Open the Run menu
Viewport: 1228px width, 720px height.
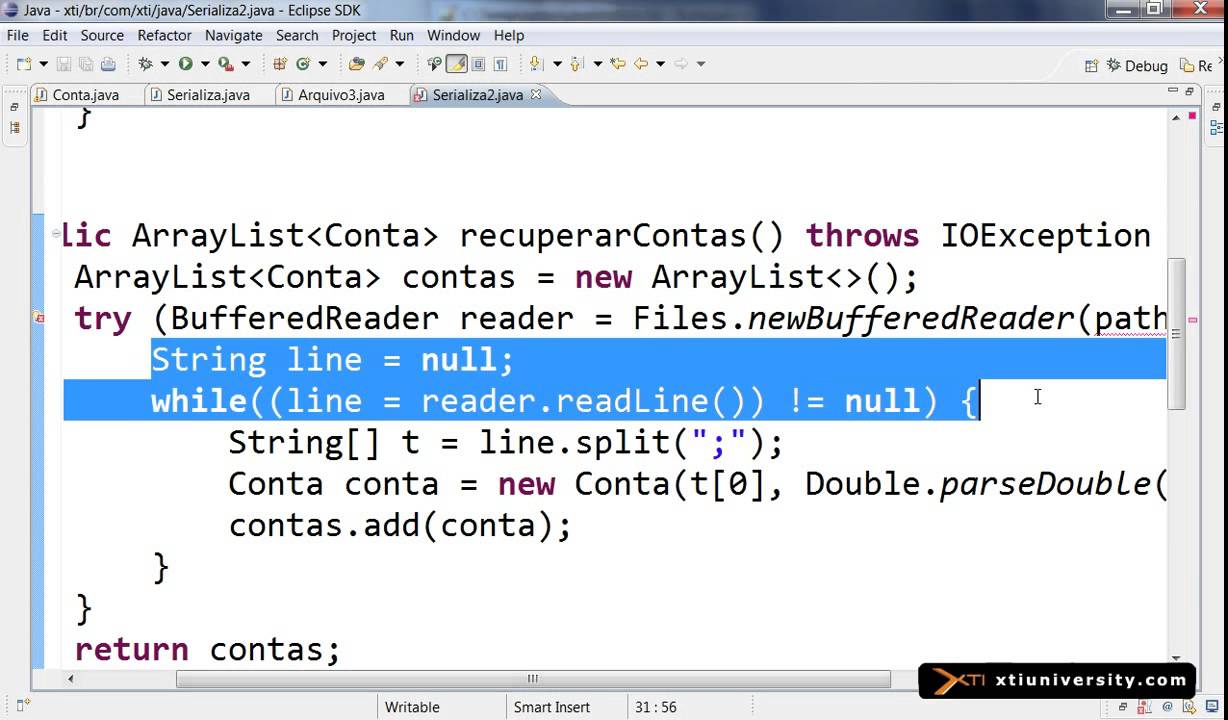click(x=402, y=35)
